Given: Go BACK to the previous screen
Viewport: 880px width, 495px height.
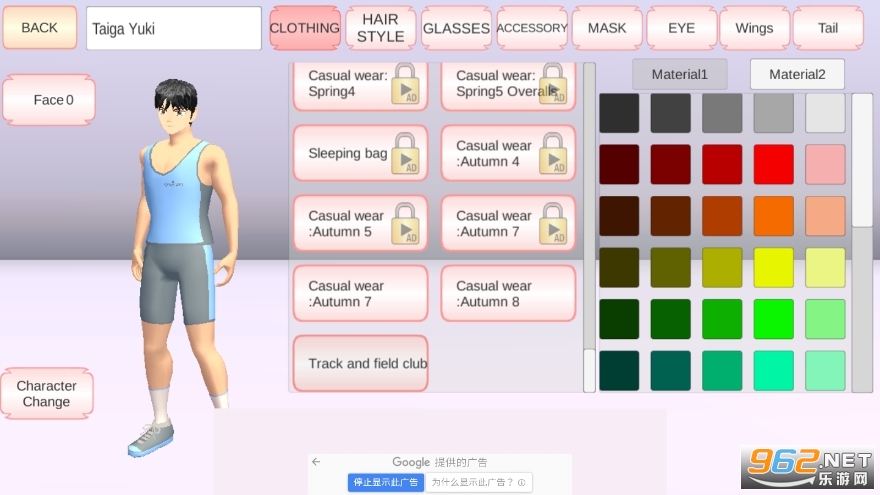Looking at the screenshot, I should coord(39,28).
